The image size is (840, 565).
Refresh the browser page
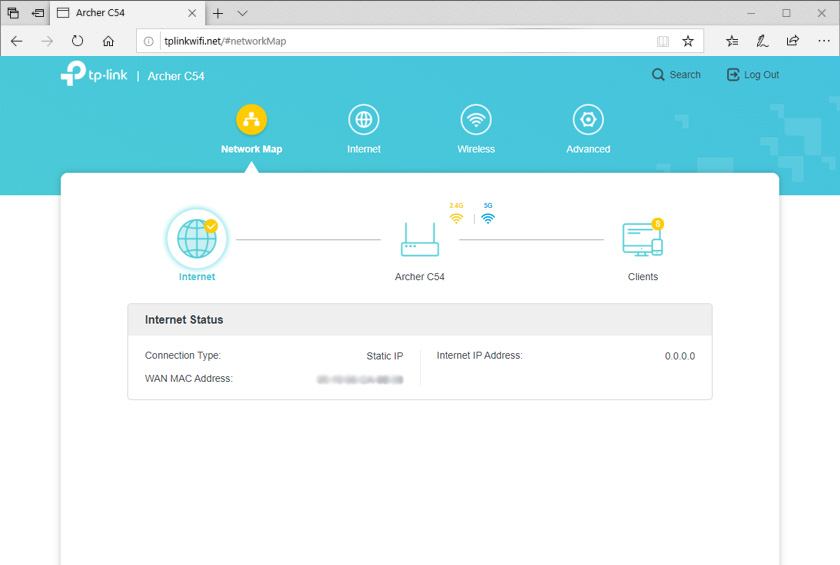pyautogui.click(x=77, y=41)
